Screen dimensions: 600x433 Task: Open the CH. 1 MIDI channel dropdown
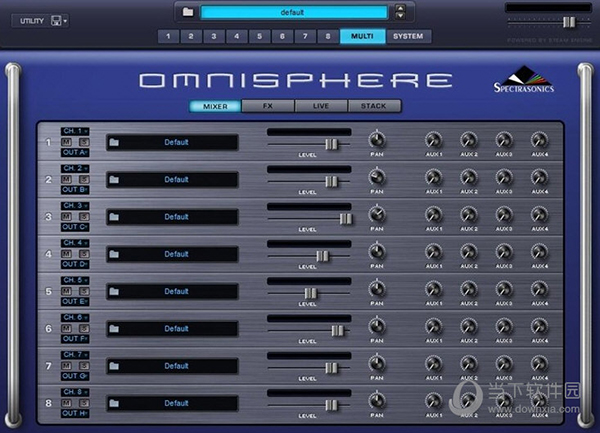pyautogui.click(x=75, y=131)
